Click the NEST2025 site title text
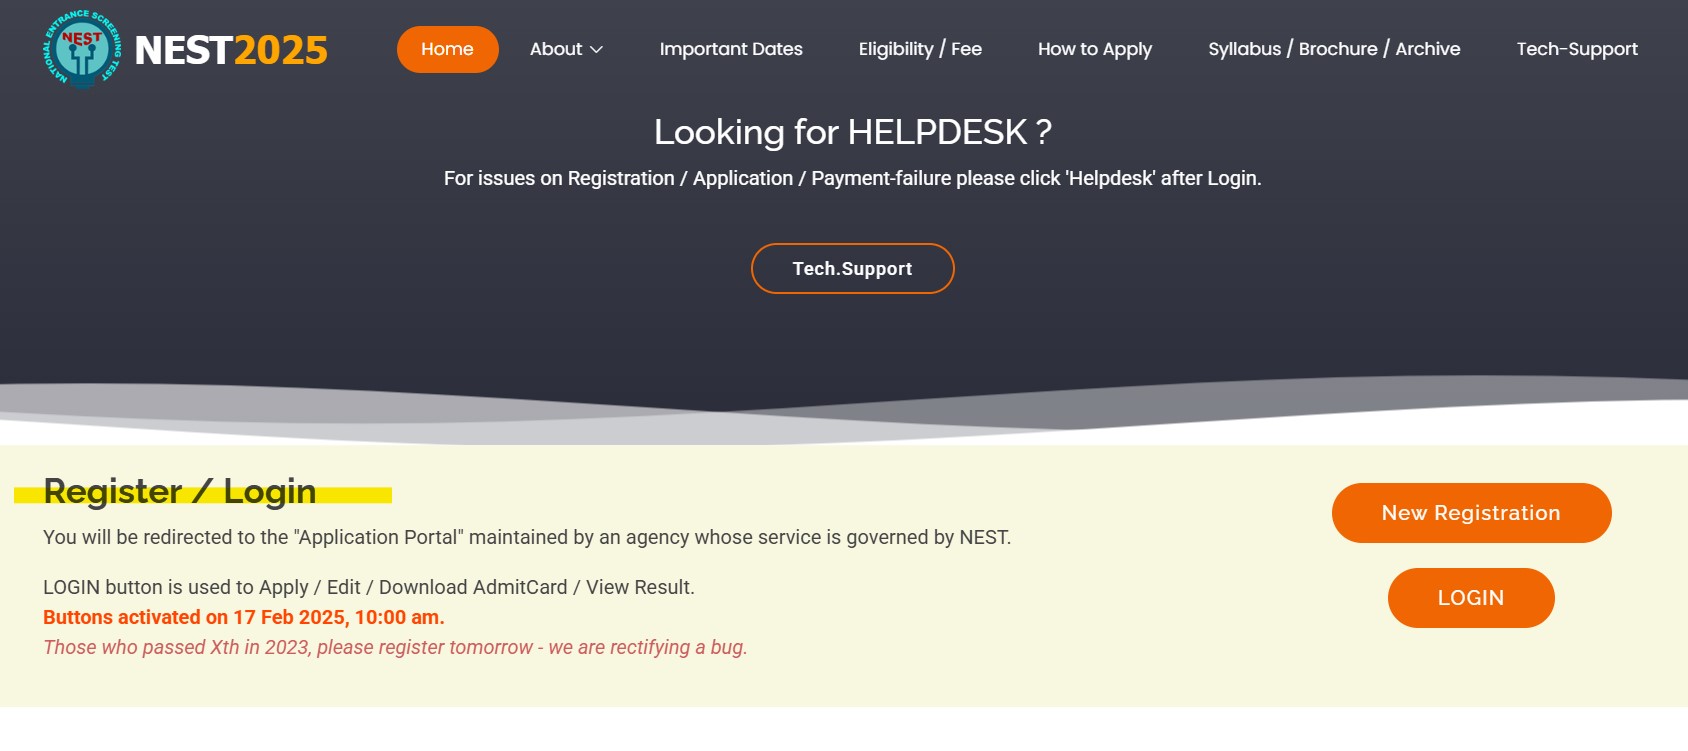1688x751 pixels. point(231,50)
